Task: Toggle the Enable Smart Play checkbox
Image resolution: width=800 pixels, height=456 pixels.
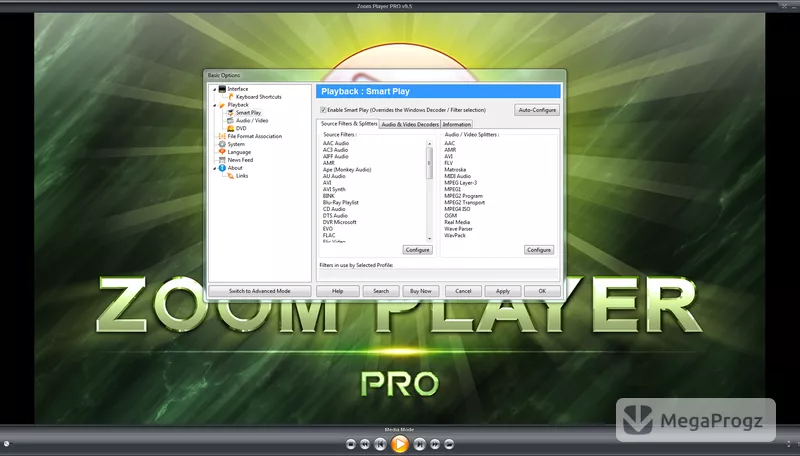Action: [x=323, y=110]
